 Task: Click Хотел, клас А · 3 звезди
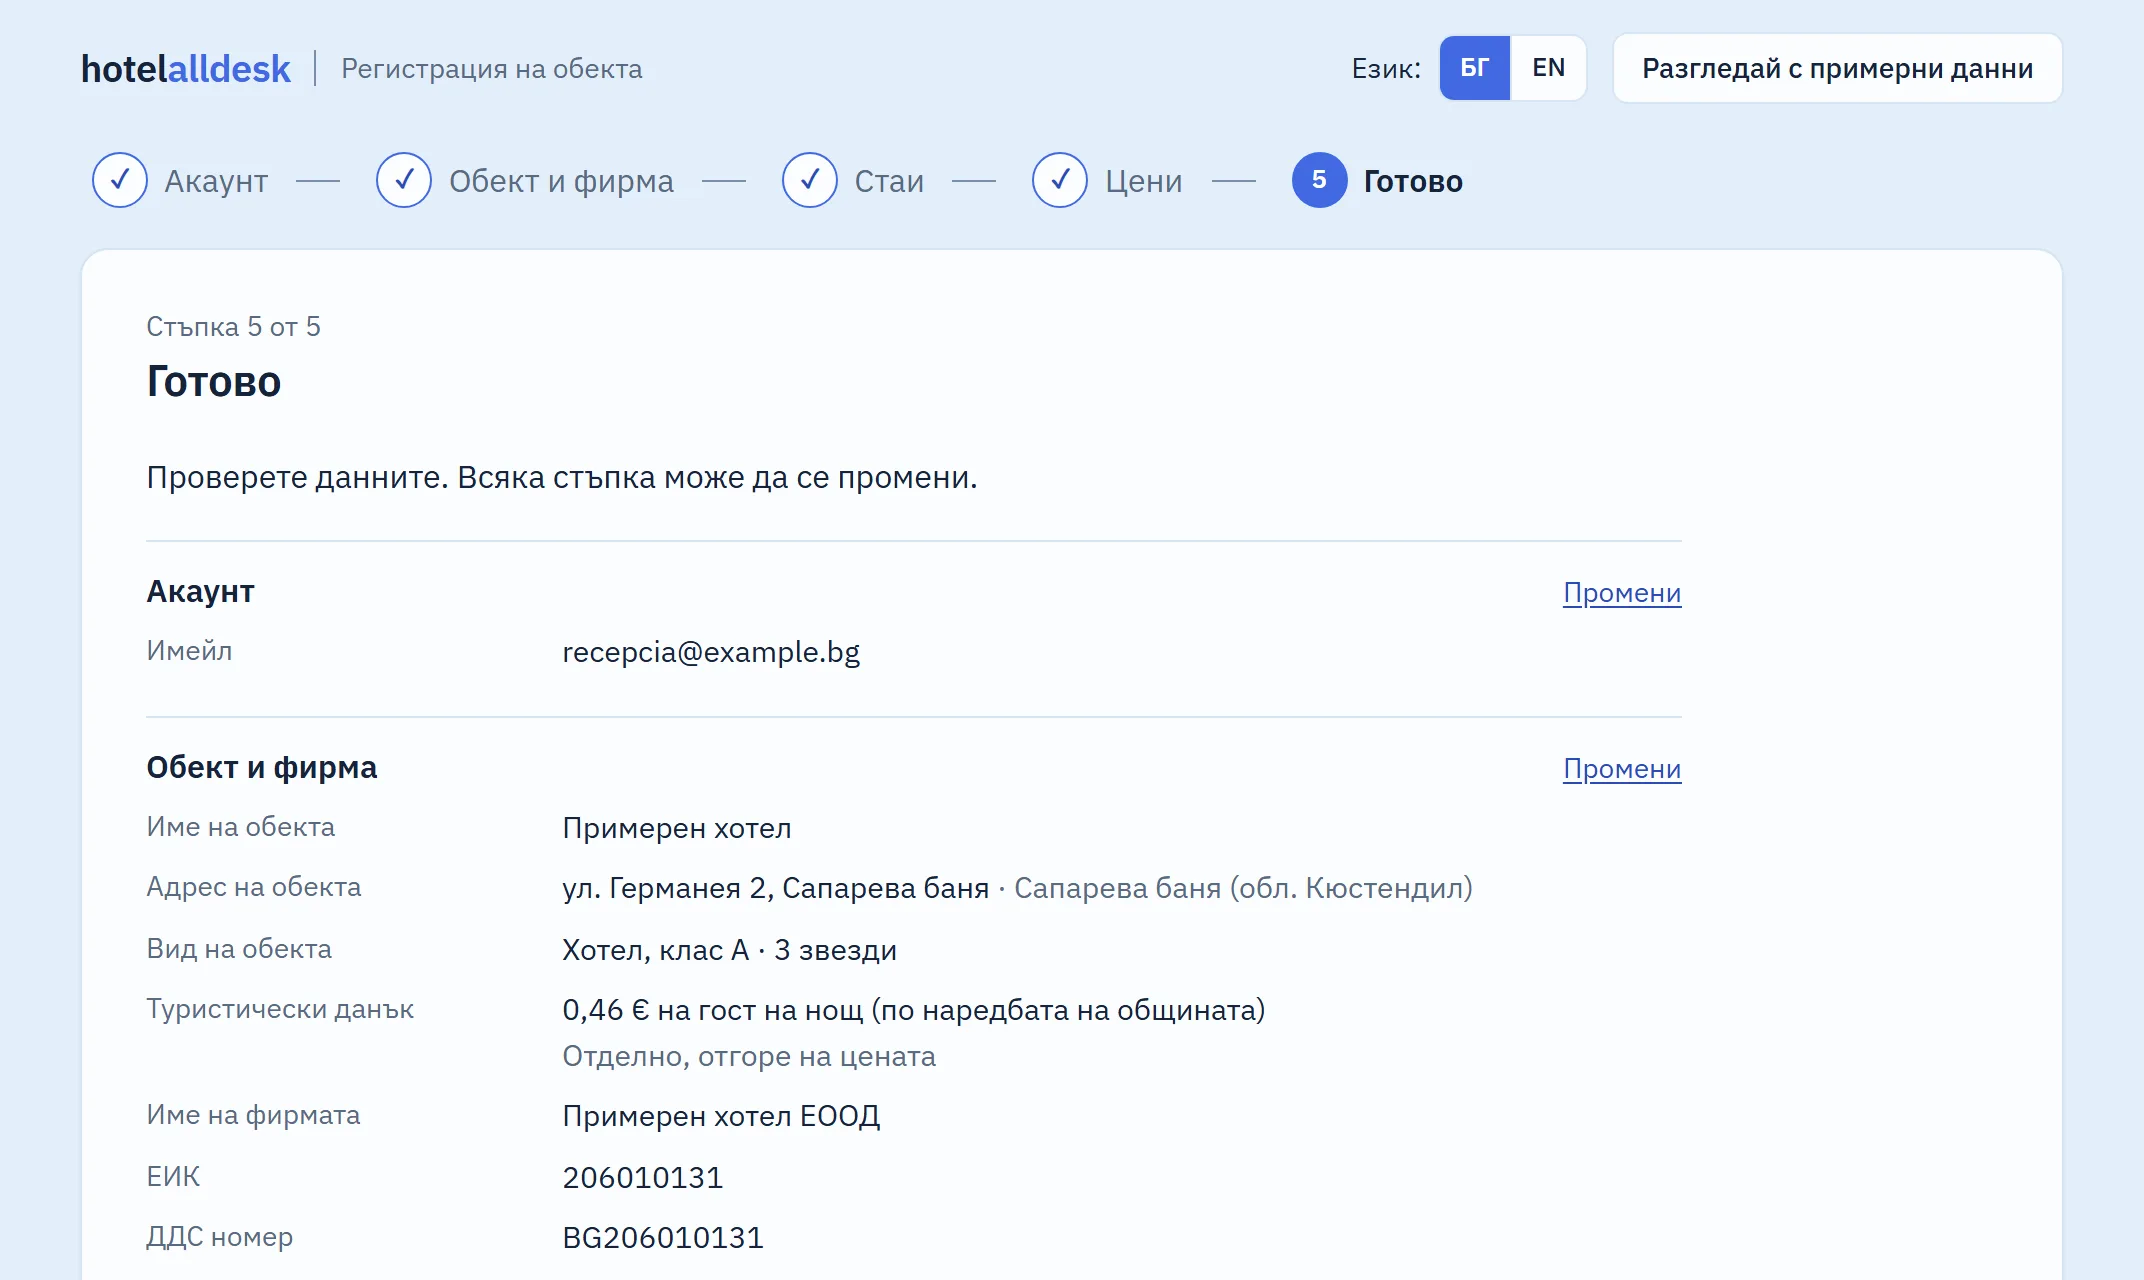(730, 950)
